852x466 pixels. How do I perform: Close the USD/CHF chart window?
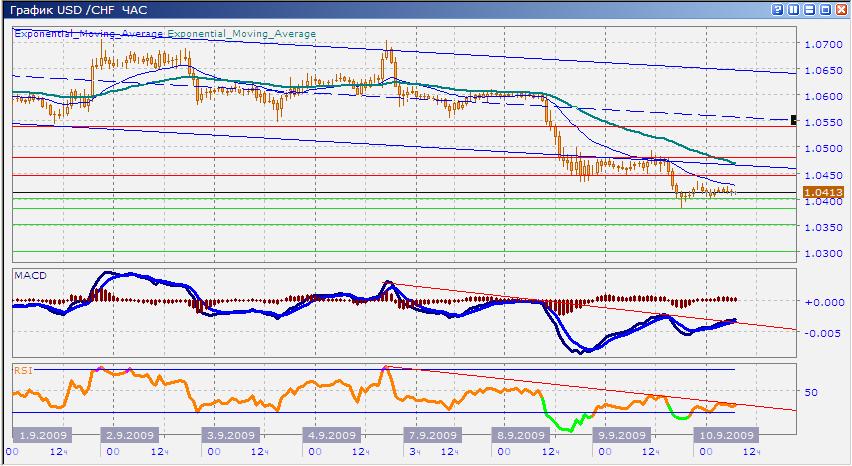tap(841, 9)
